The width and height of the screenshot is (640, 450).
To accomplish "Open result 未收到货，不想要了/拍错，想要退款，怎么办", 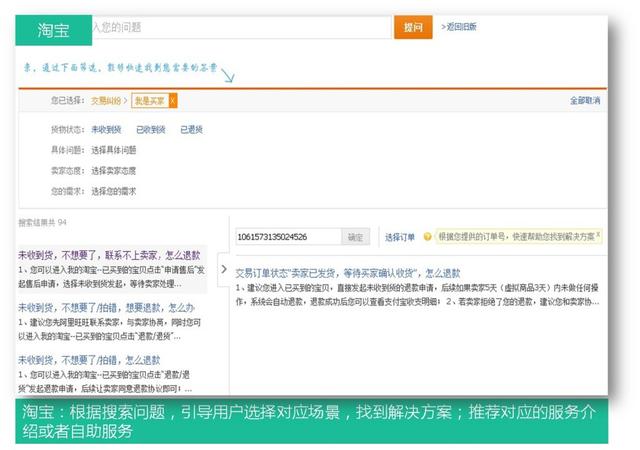I will 106,307.
